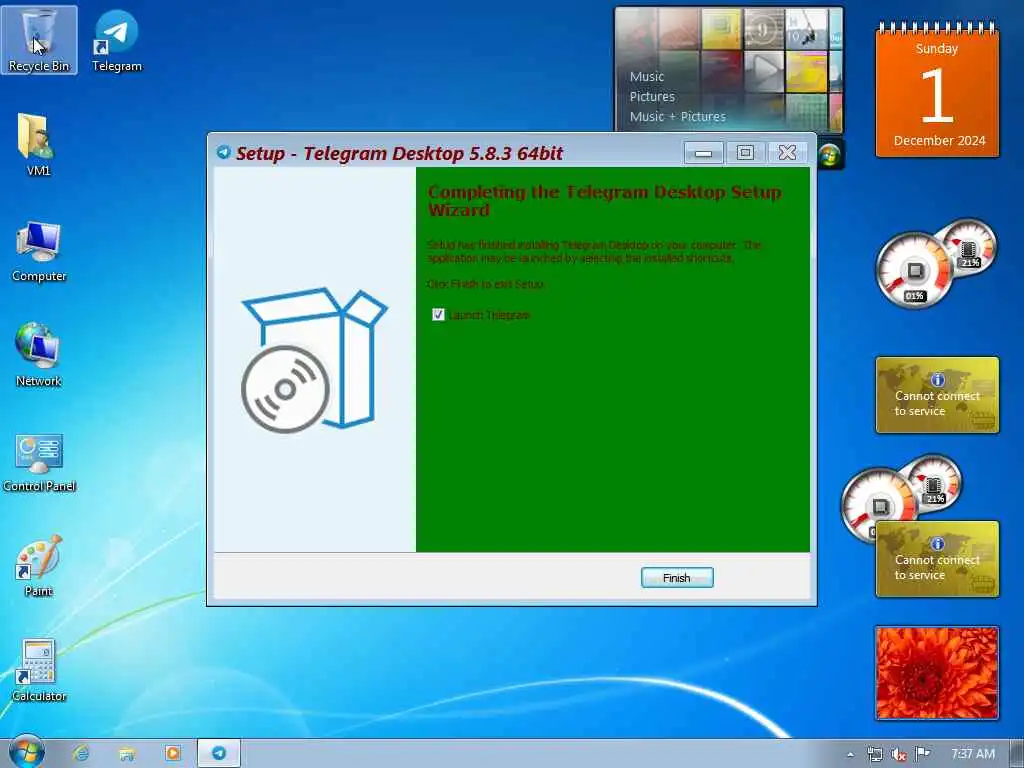Viewport: 1024px width, 768px height.
Task: Select the Control Panel desktop icon
Action: (x=39, y=462)
